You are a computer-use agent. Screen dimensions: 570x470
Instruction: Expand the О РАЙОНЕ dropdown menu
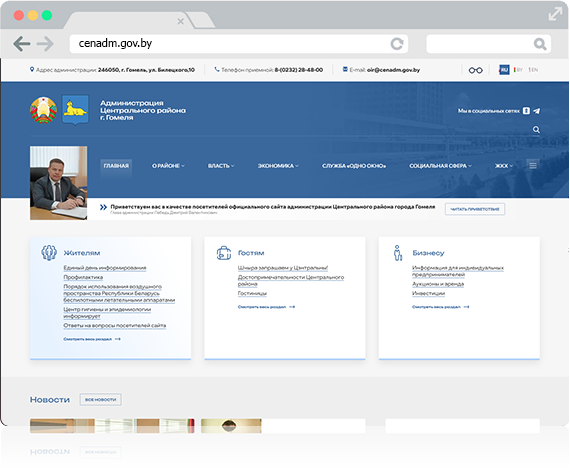(168, 166)
